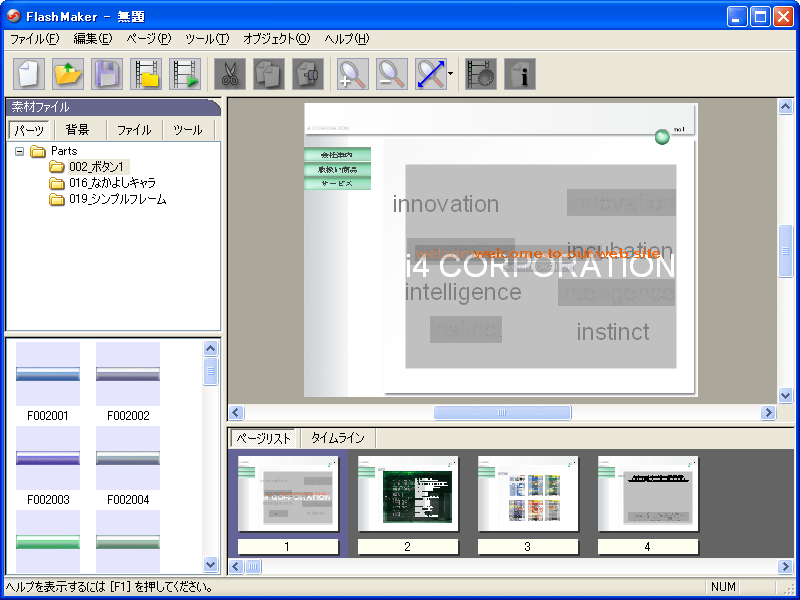Click the canvas vertical scrollbar thumb
Screen dimensions: 800x600
(785, 251)
